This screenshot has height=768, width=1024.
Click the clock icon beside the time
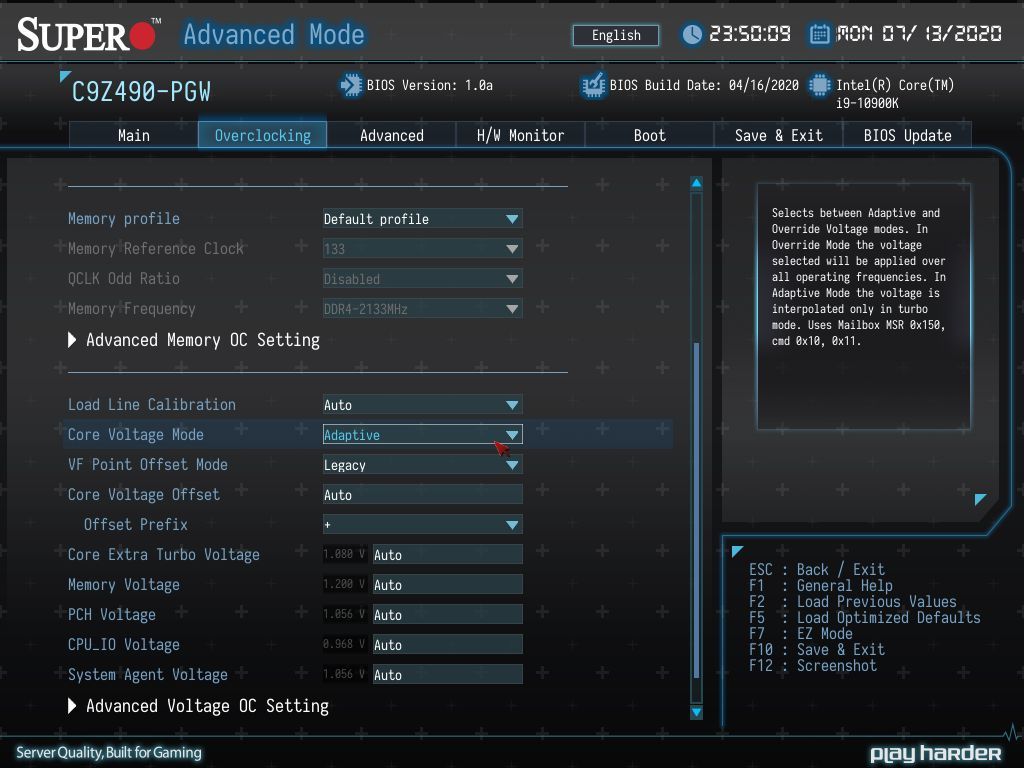(692, 34)
